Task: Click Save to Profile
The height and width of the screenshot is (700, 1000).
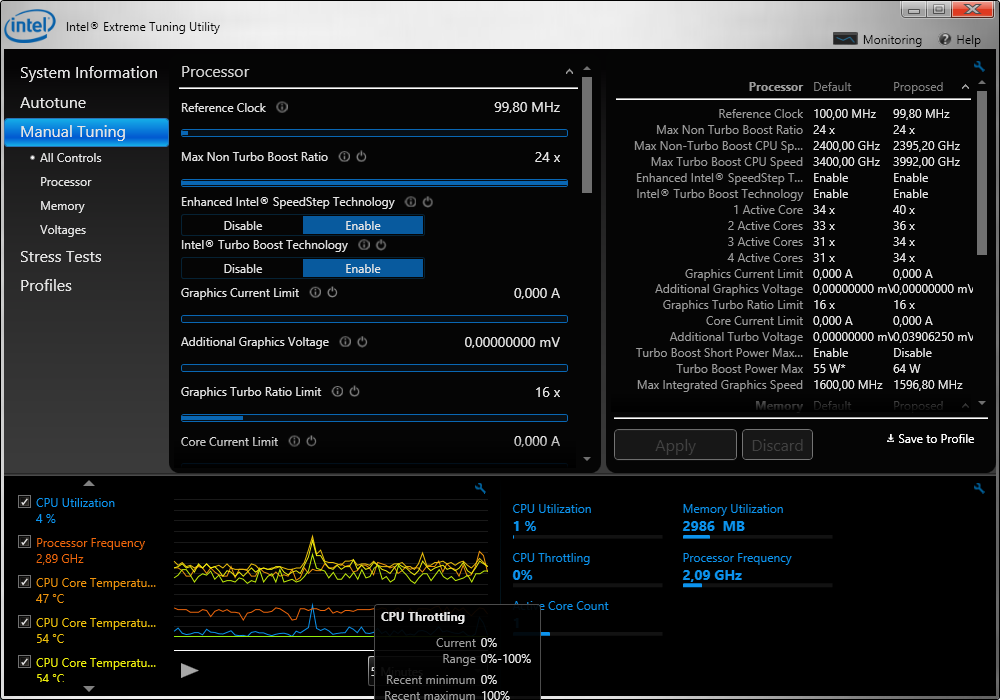Action: pos(930,439)
